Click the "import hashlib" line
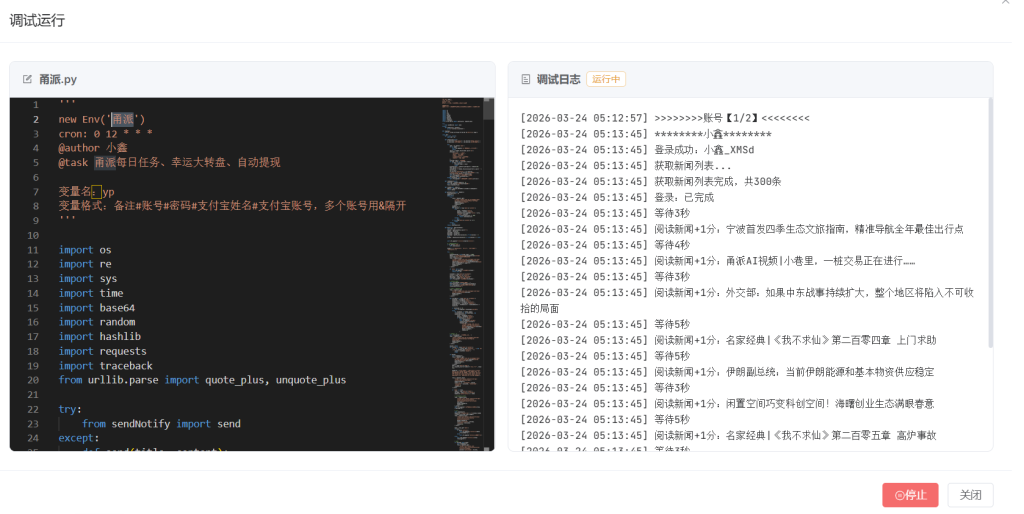 pos(100,336)
